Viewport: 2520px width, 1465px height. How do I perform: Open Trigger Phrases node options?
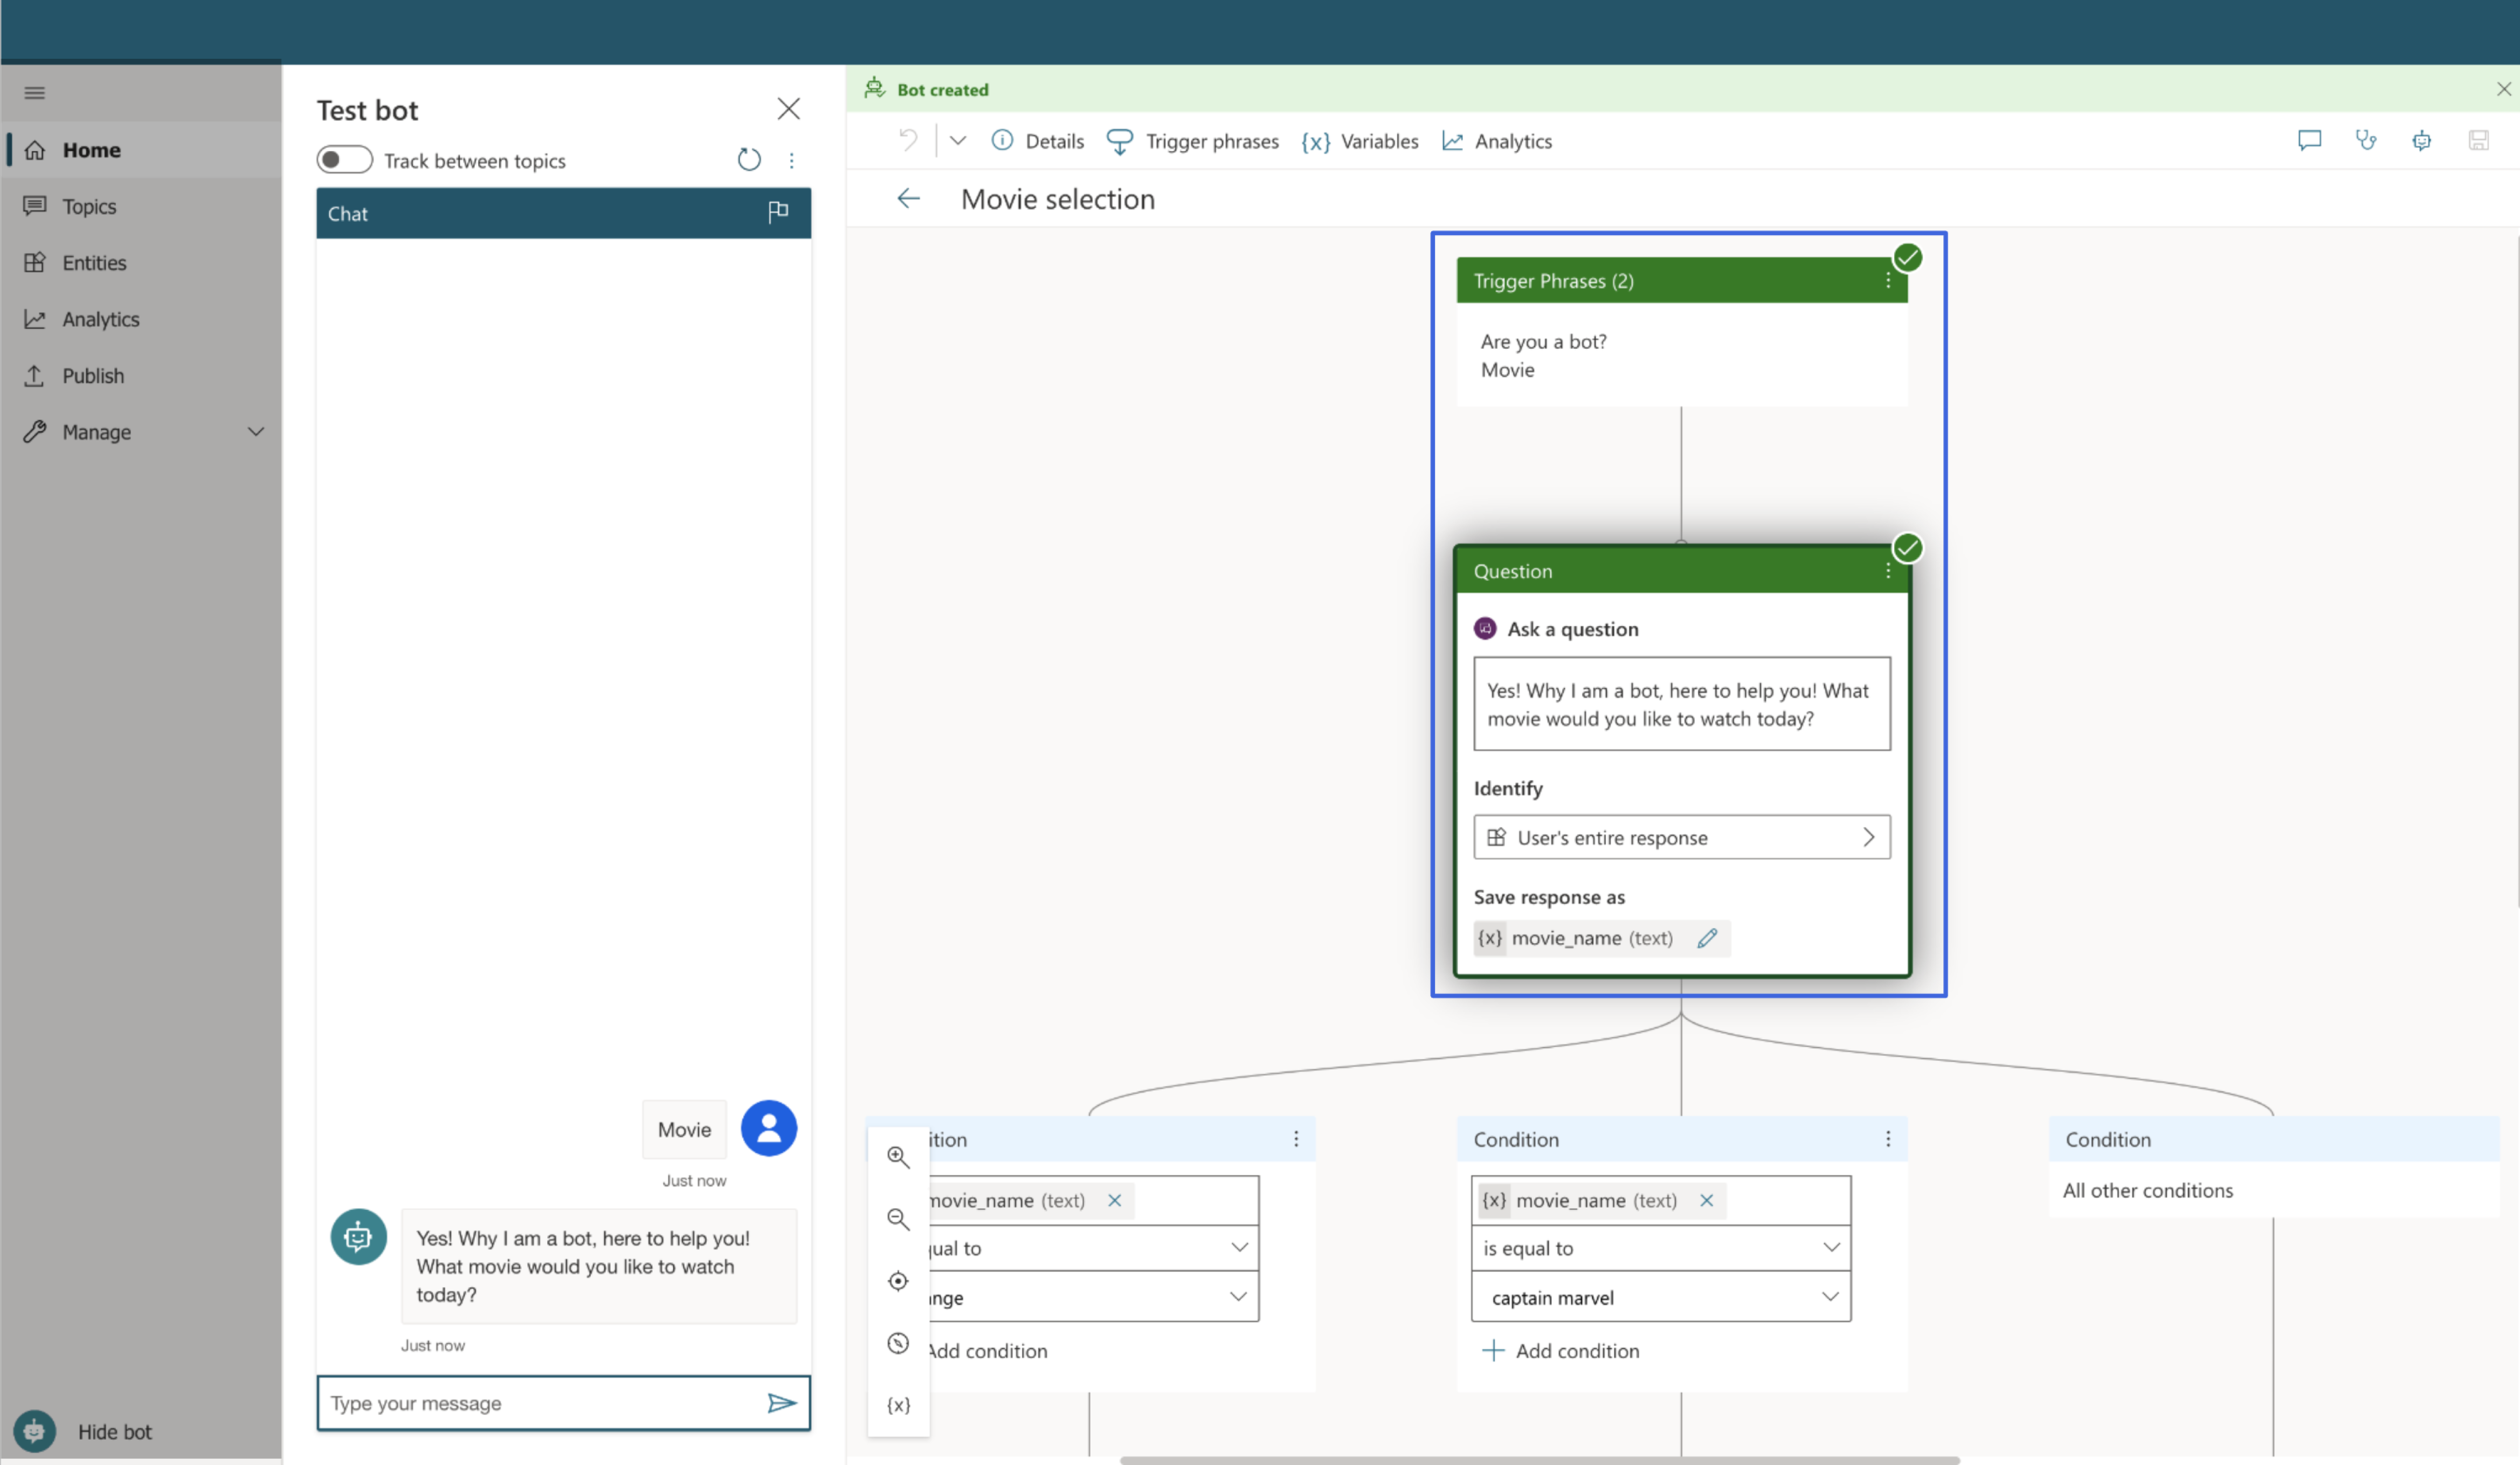(x=1888, y=281)
